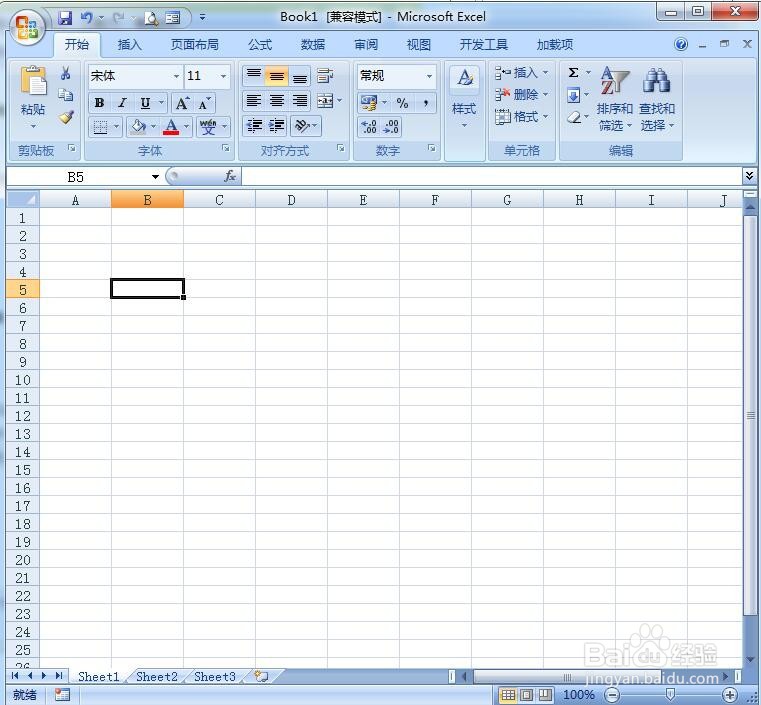Toggle Bold formatting
The height and width of the screenshot is (705, 761).
pos(99,103)
